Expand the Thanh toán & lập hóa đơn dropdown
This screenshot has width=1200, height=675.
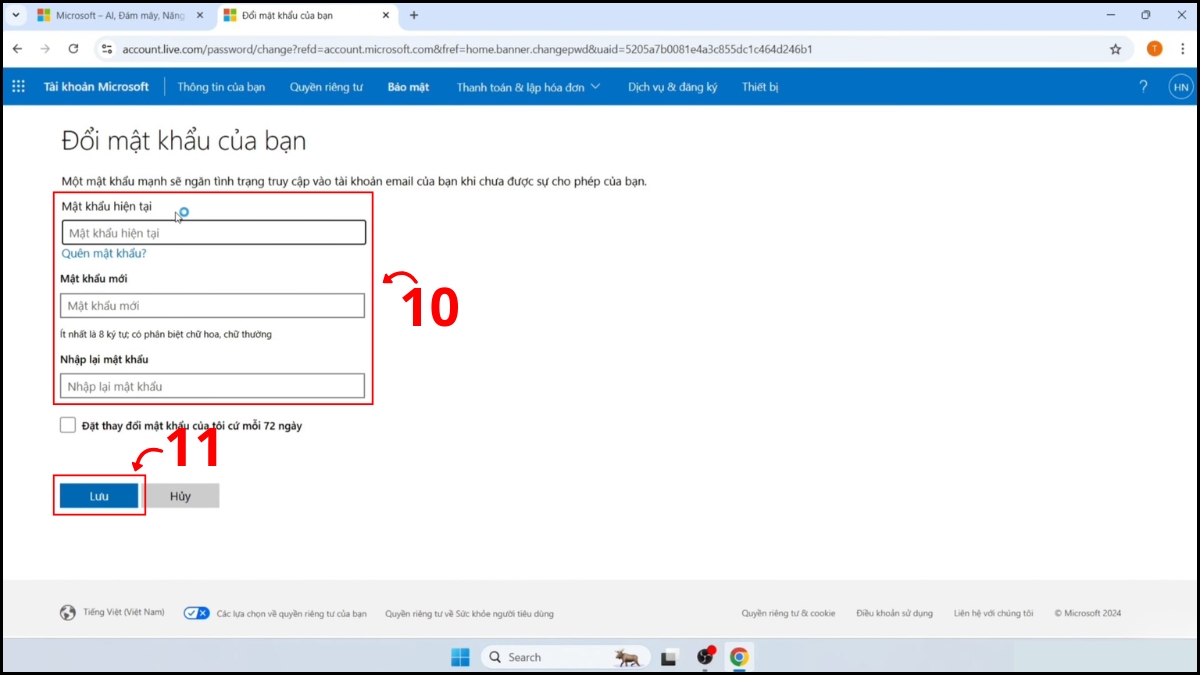528,87
